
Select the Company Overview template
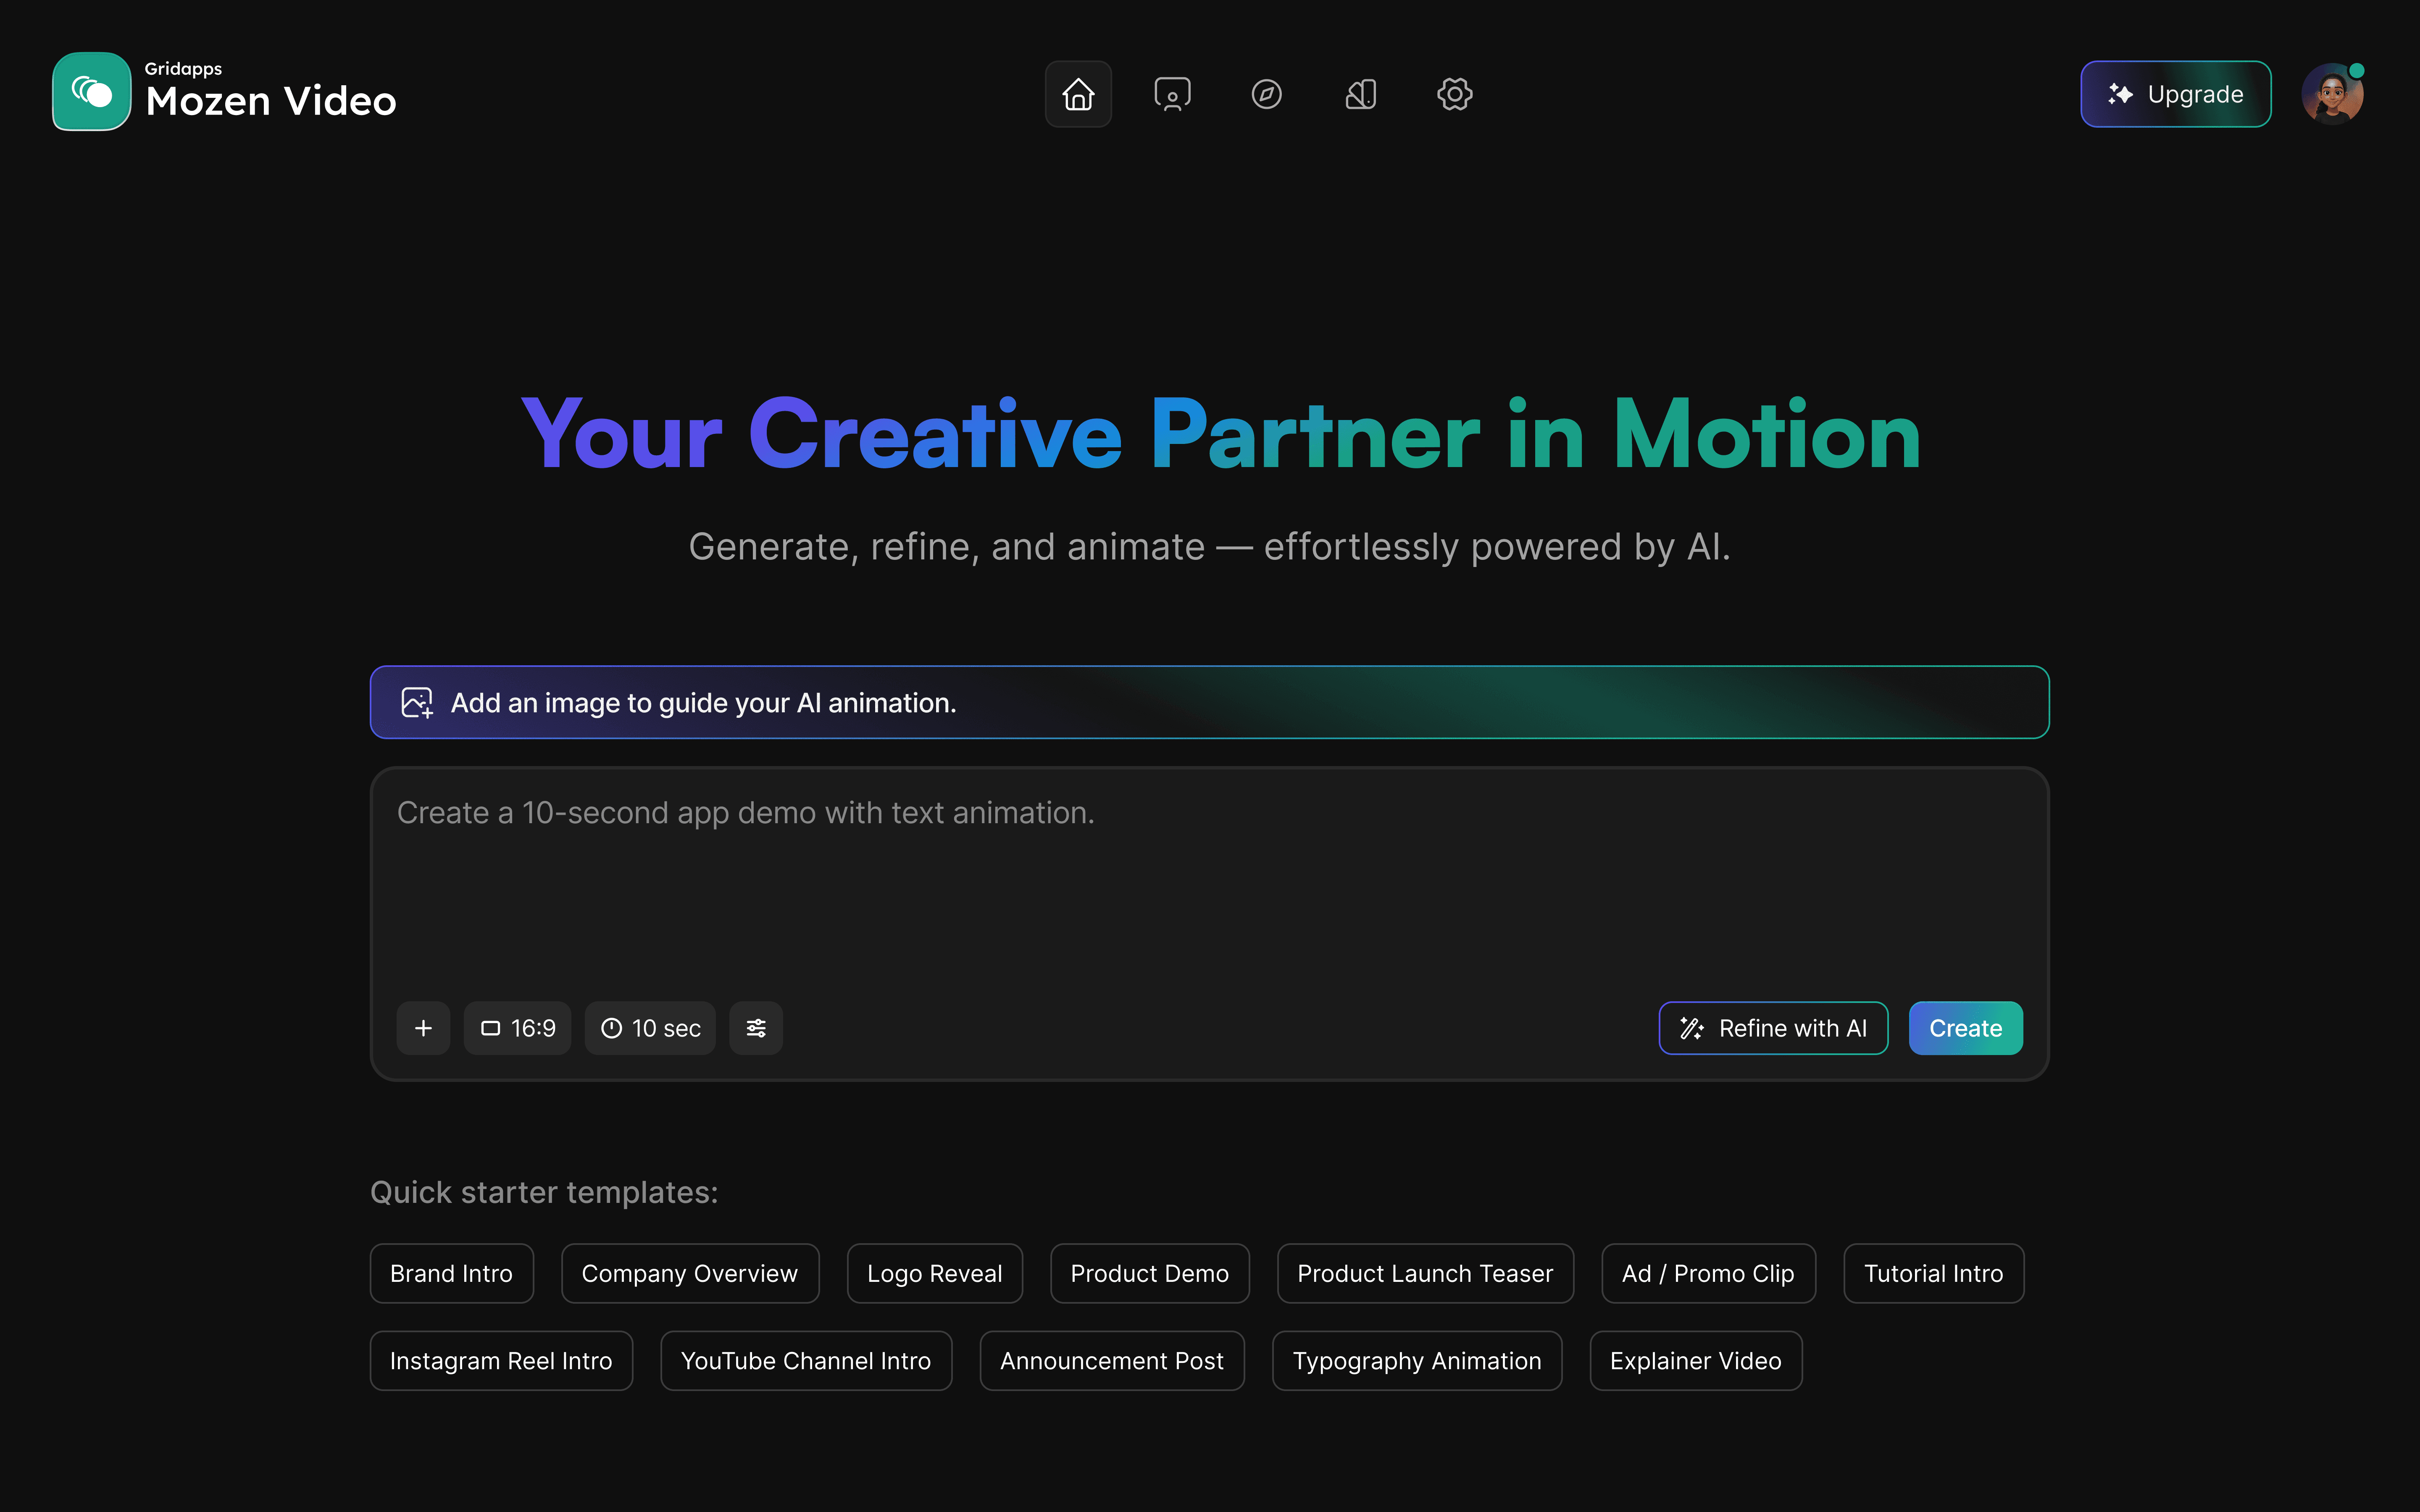[690, 1273]
